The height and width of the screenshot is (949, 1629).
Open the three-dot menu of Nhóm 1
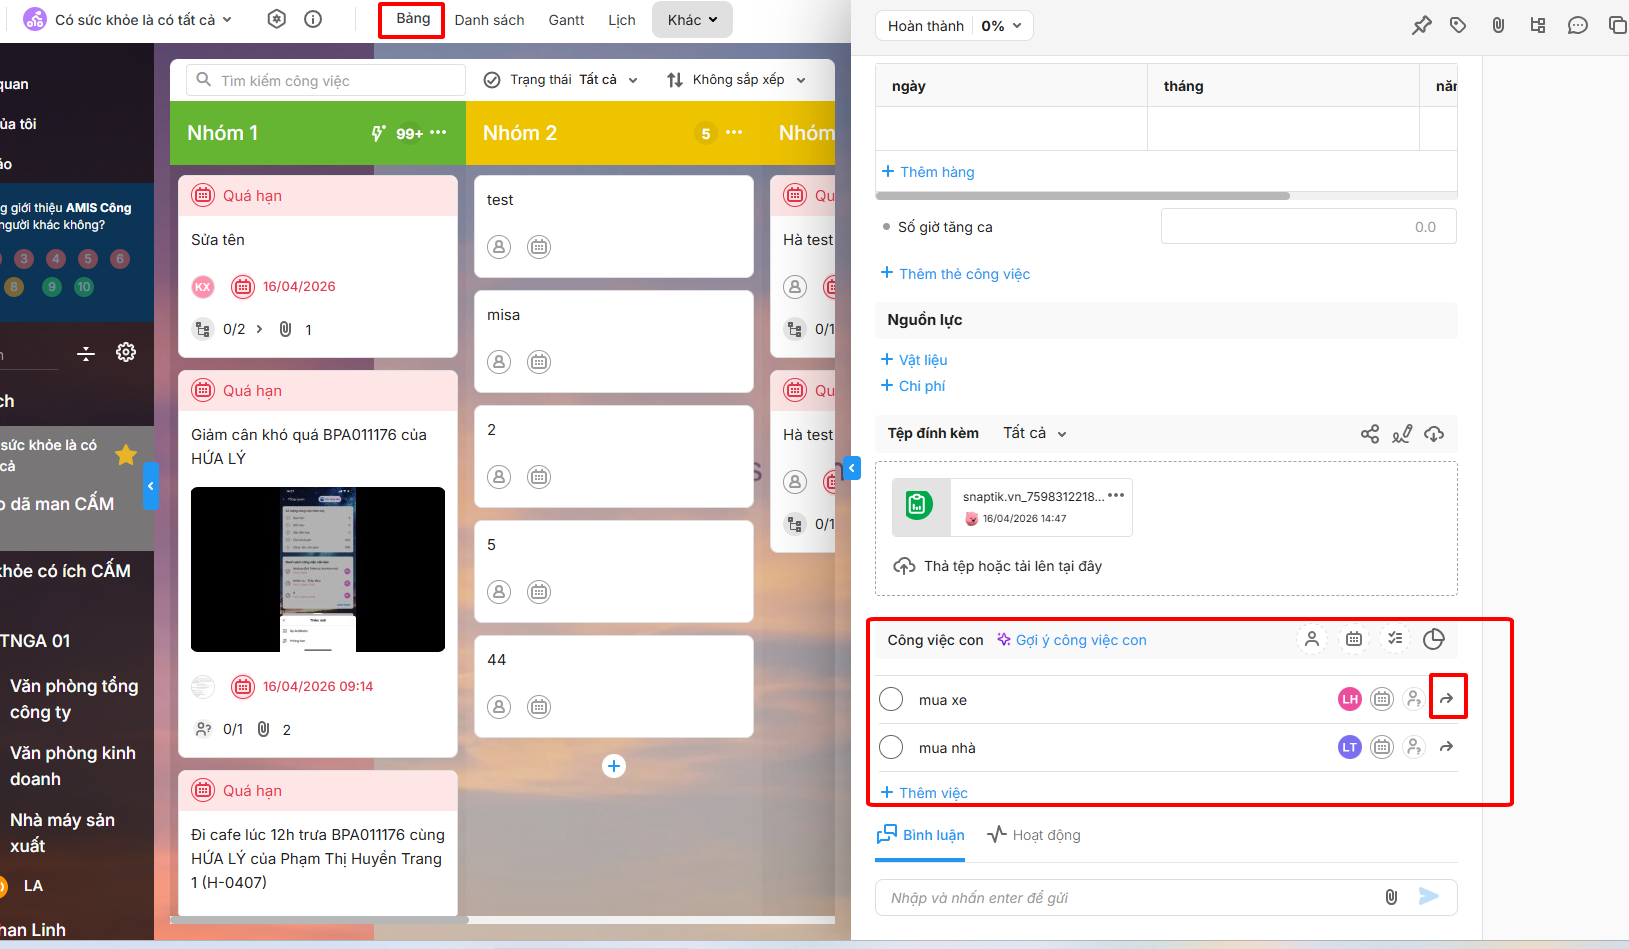(438, 133)
